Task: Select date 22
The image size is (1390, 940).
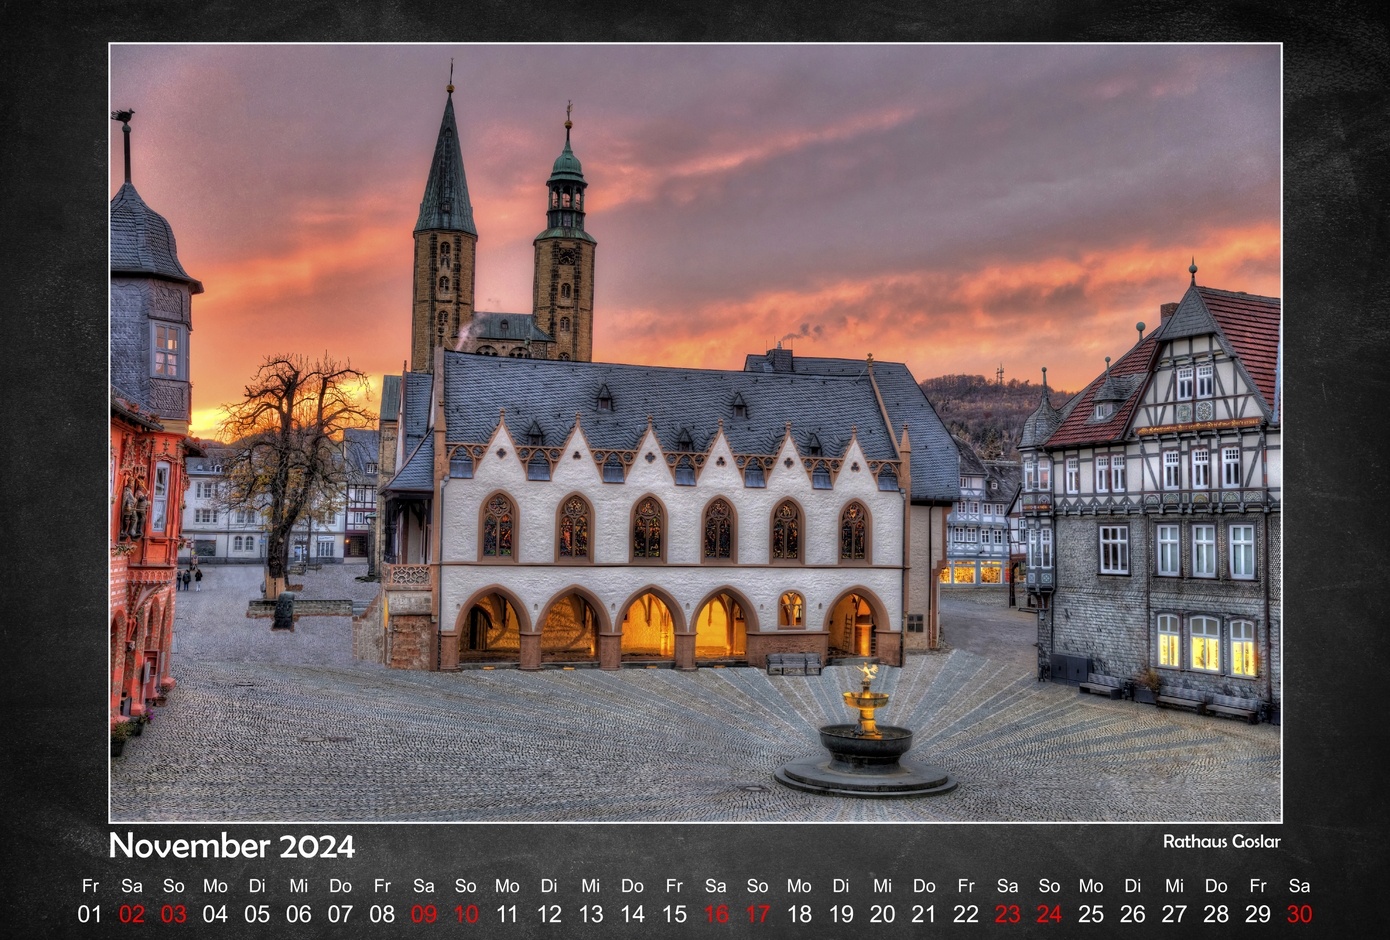Action: coord(966,914)
